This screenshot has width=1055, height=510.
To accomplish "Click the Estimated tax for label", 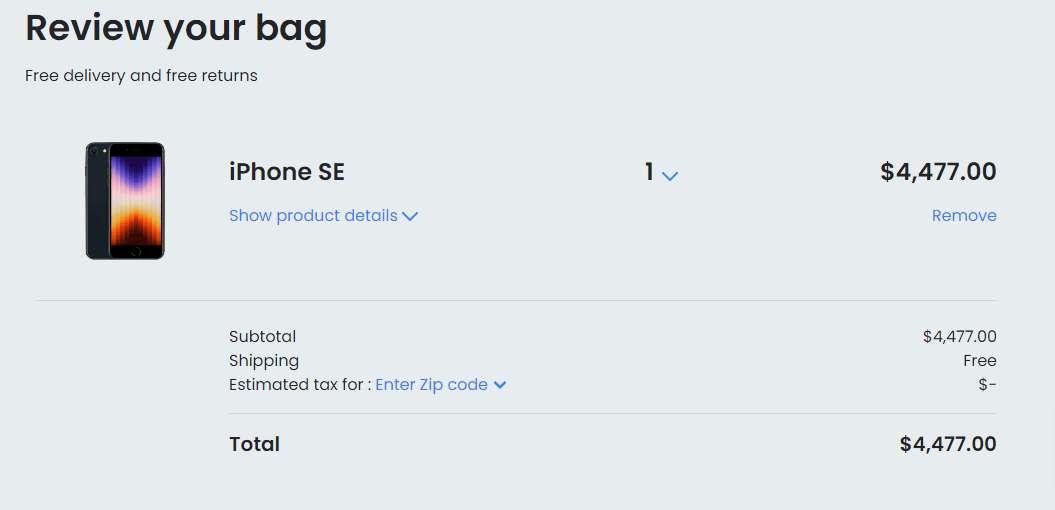I will pos(299,385).
